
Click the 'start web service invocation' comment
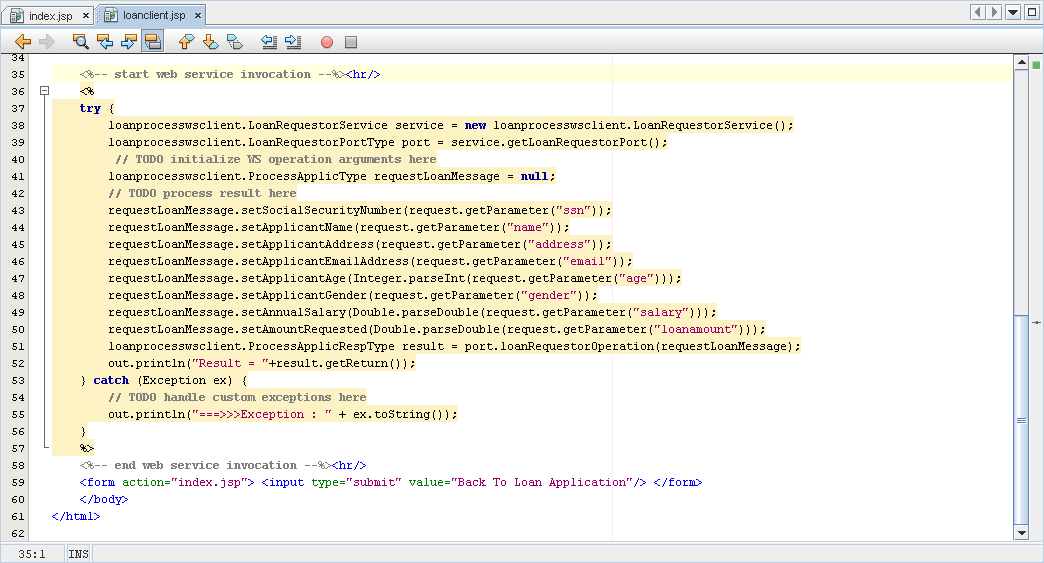212,75
